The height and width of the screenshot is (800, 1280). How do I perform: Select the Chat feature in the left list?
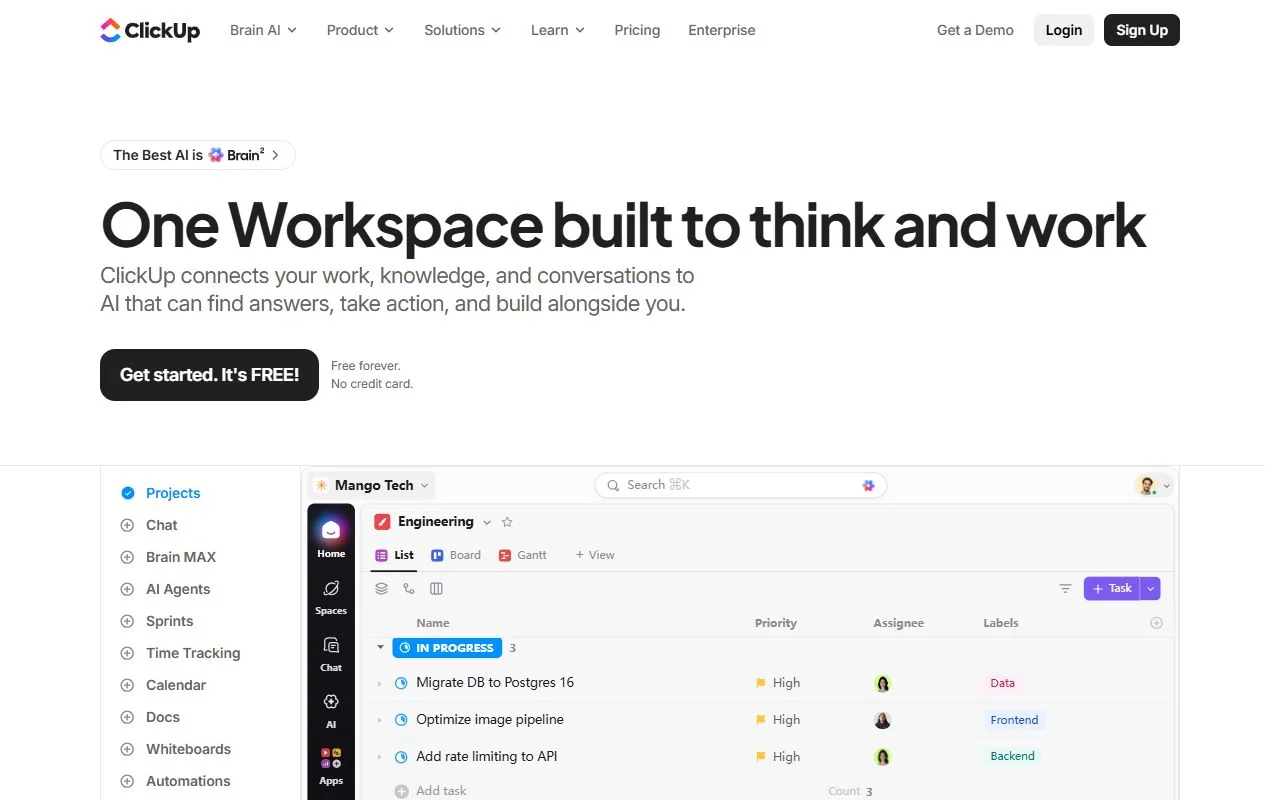pyautogui.click(x=148, y=525)
